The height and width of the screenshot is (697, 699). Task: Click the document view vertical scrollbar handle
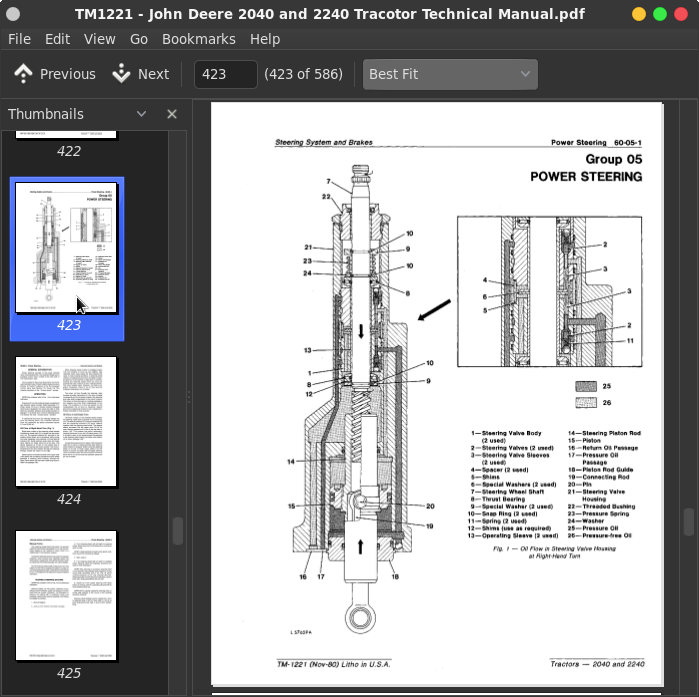688,522
